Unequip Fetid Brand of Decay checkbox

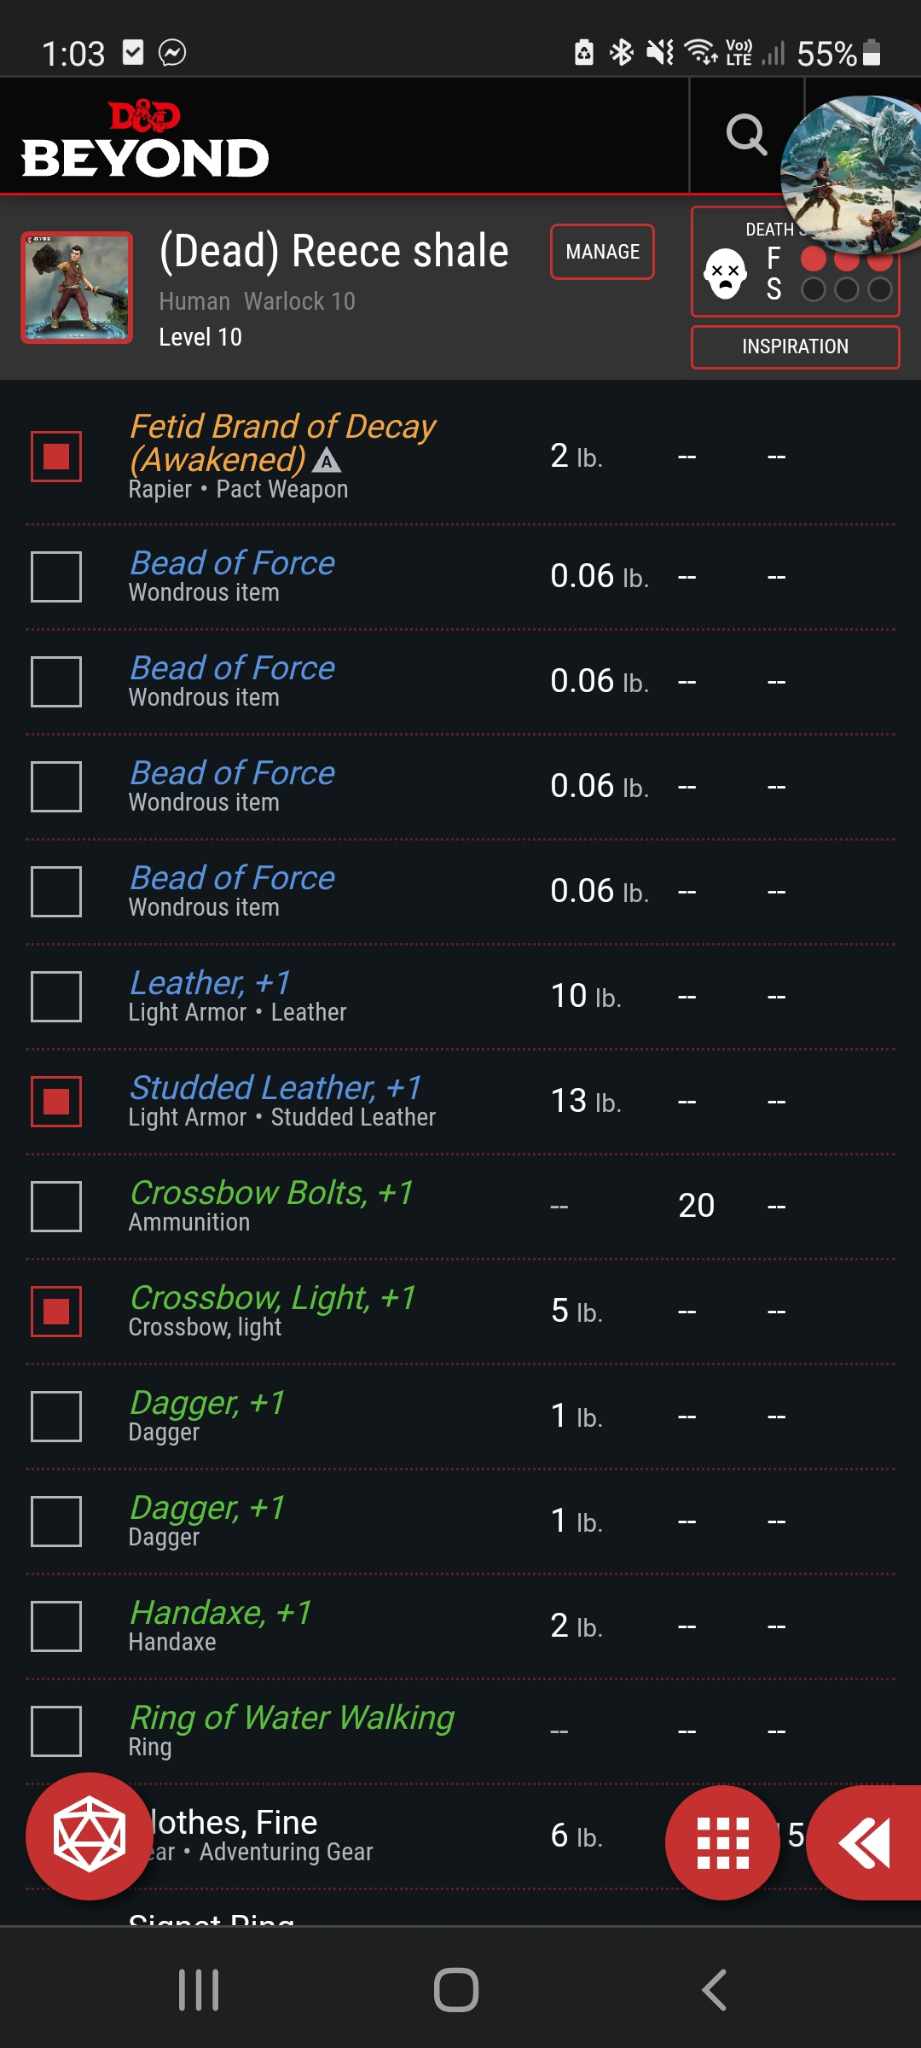tap(56, 456)
